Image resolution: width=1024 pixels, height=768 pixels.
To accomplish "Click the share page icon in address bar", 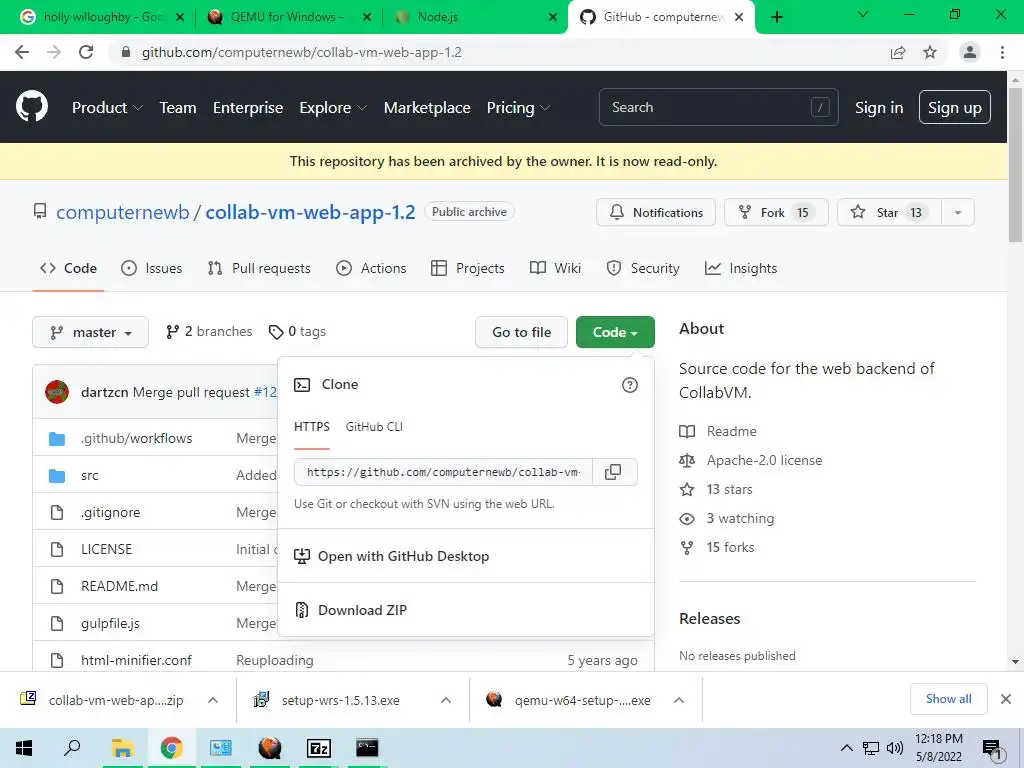I will 898,52.
